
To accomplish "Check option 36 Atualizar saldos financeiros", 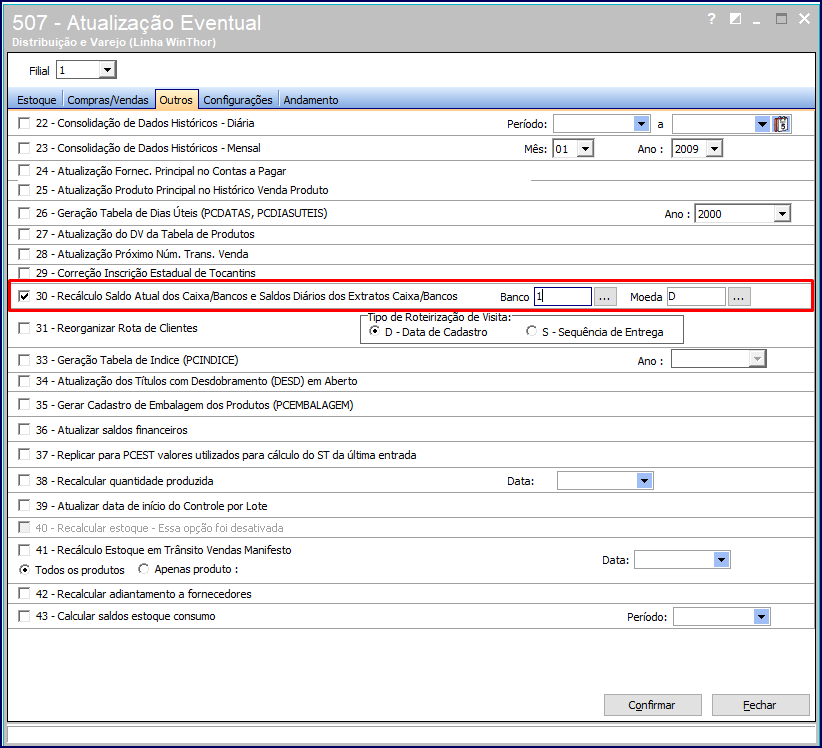I will [x=24, y=430].
